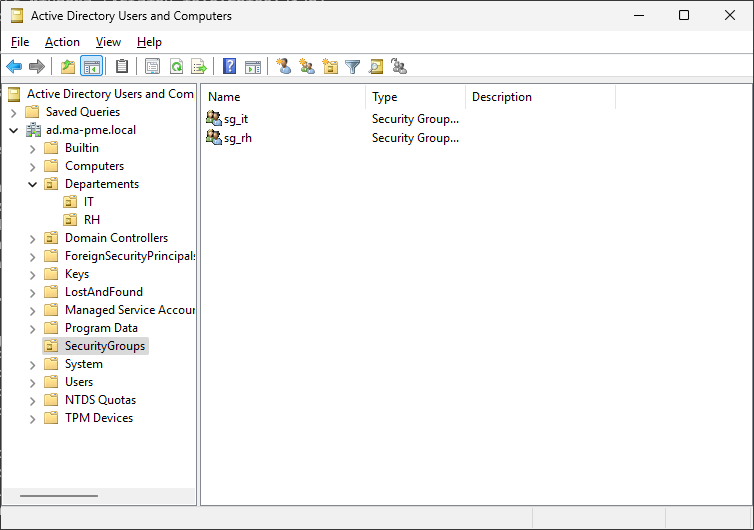The image size is (754, 530).
Task: Collapse the Departements OU
Action: click(x=32, y=185)
